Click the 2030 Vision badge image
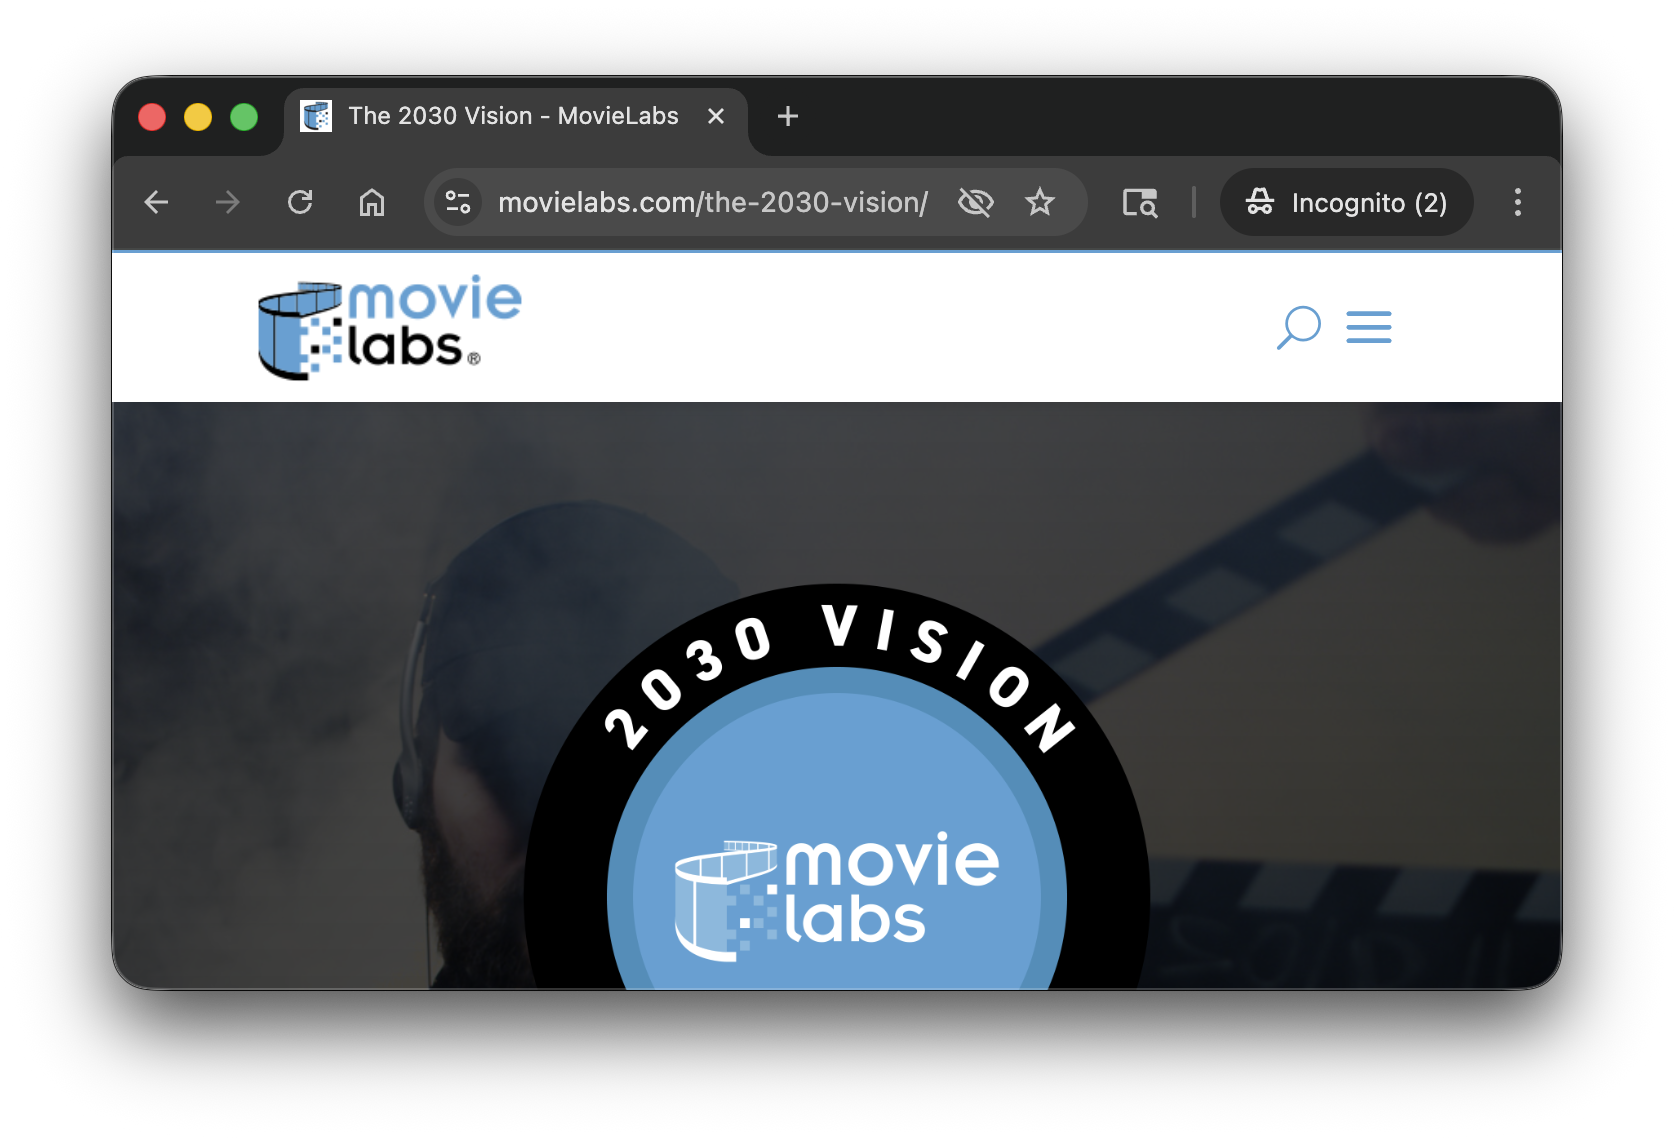The width and height of the screenshot is (1674, 1138). coord(837,787)
